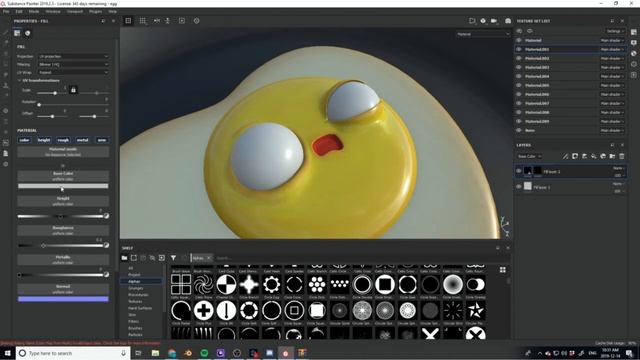Open the Texture Set Settings dropdown
The width and height of the screenshot is (640, 360).
point(615,31)
